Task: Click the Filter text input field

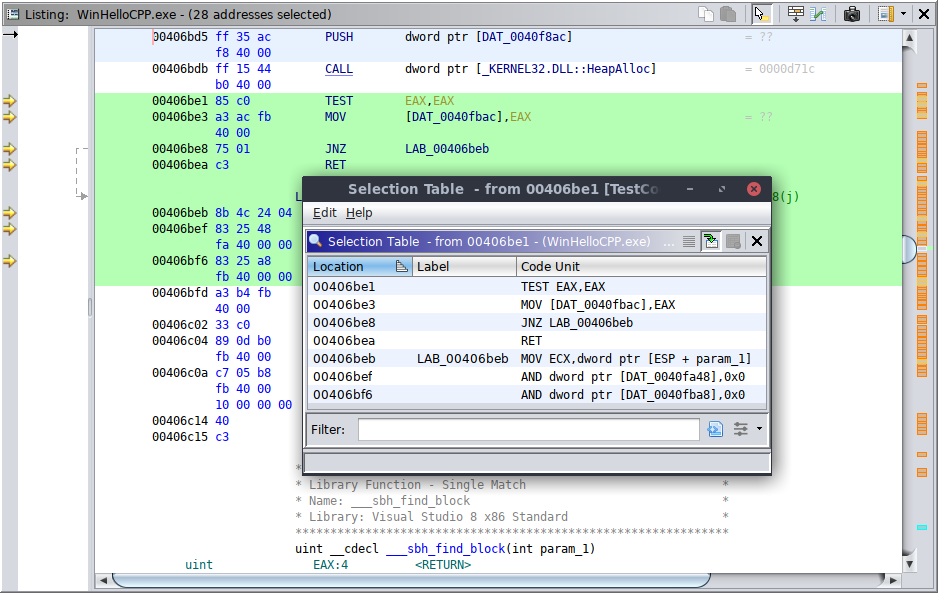Action: pos(528,429)
